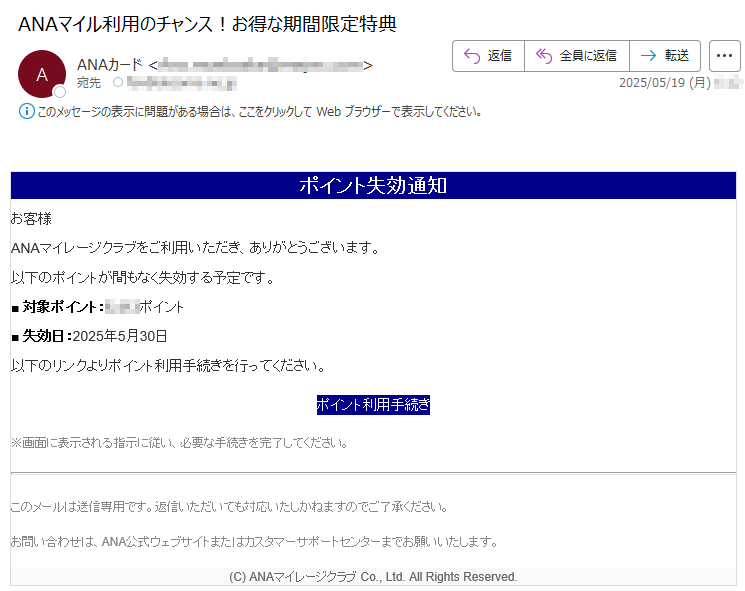Click the このメールは送信専用です notice
The image size is (745, 591).
click(229, 507)
